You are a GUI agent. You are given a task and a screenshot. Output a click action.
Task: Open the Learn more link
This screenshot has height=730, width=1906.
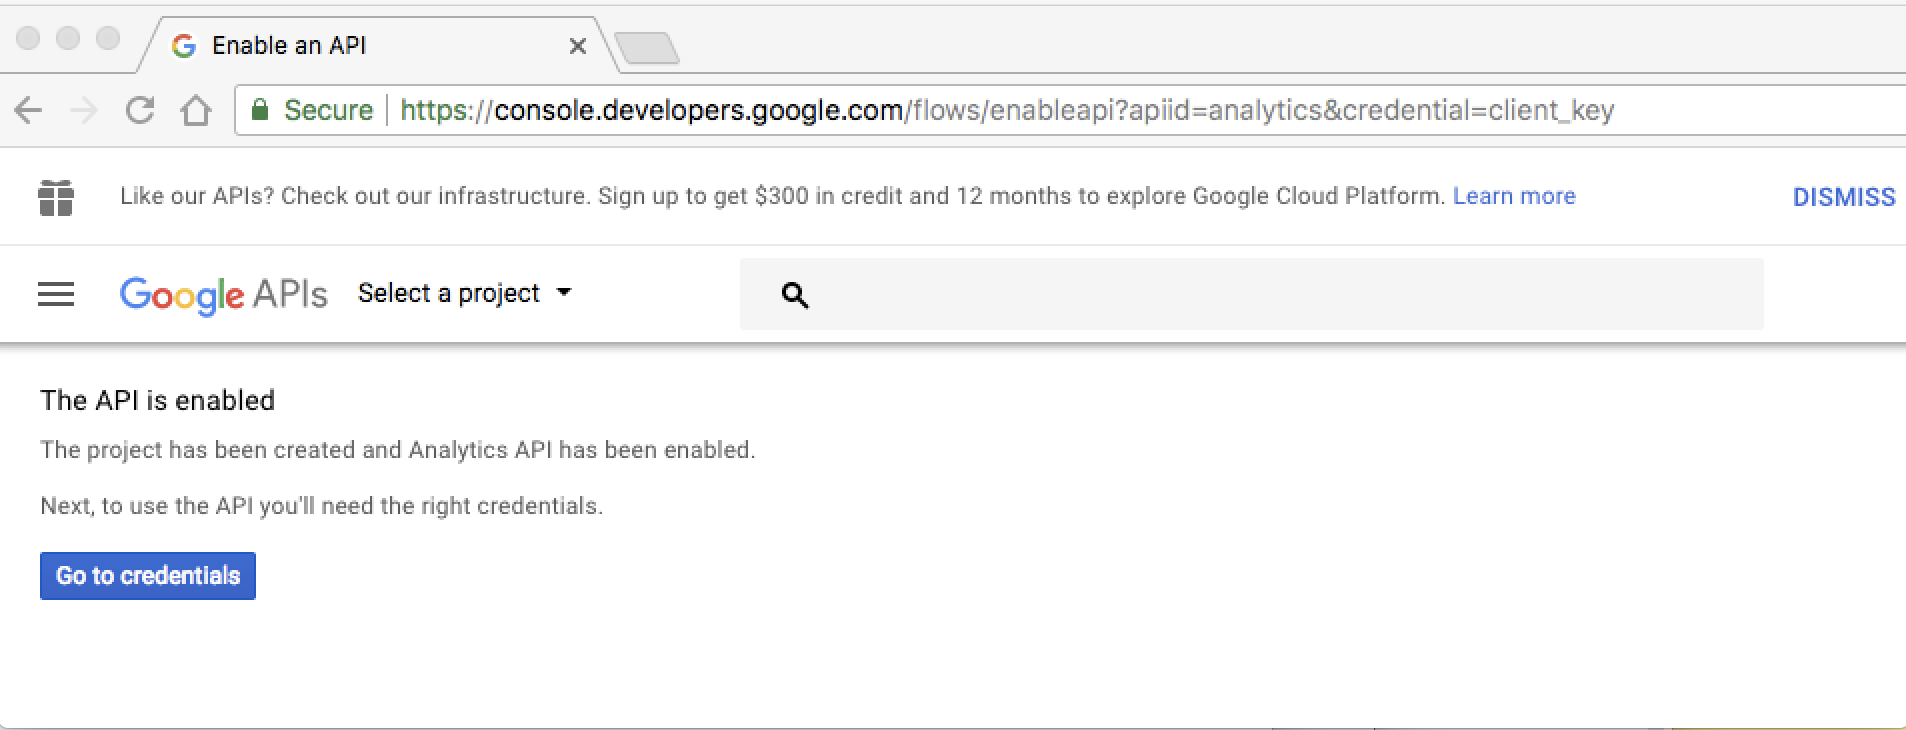coord(1514,196)
